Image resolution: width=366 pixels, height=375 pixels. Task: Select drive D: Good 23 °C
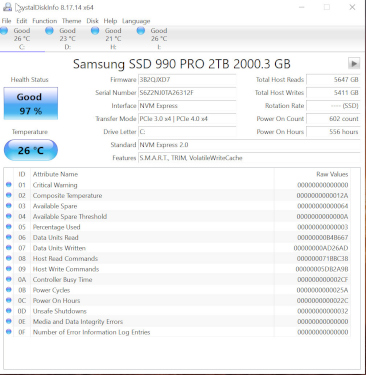[68, 38]
